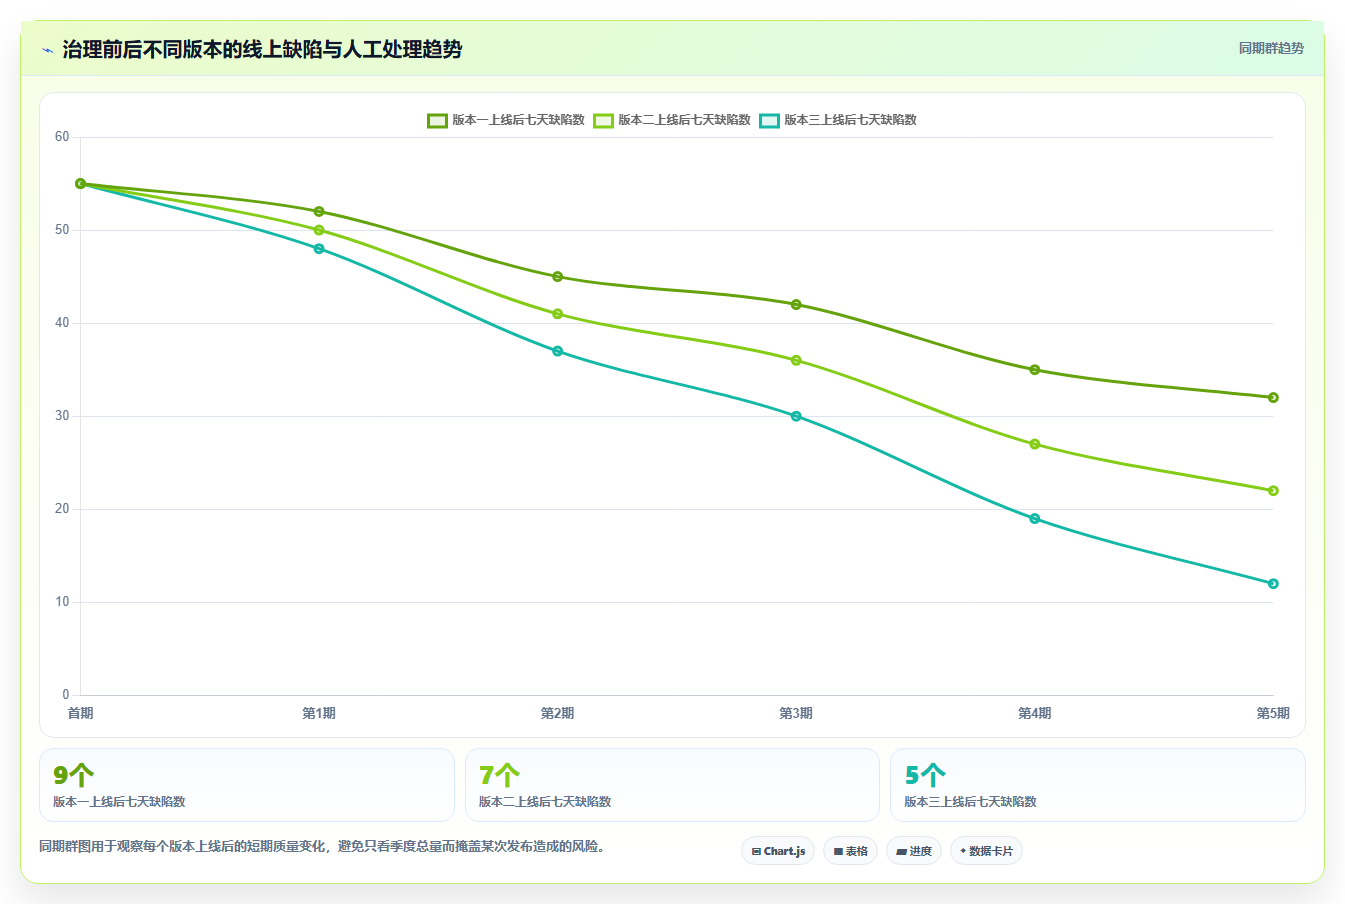Click 版本一 data point at 第3期
This screenshot has height=904, width=1345.
(796, 304)
